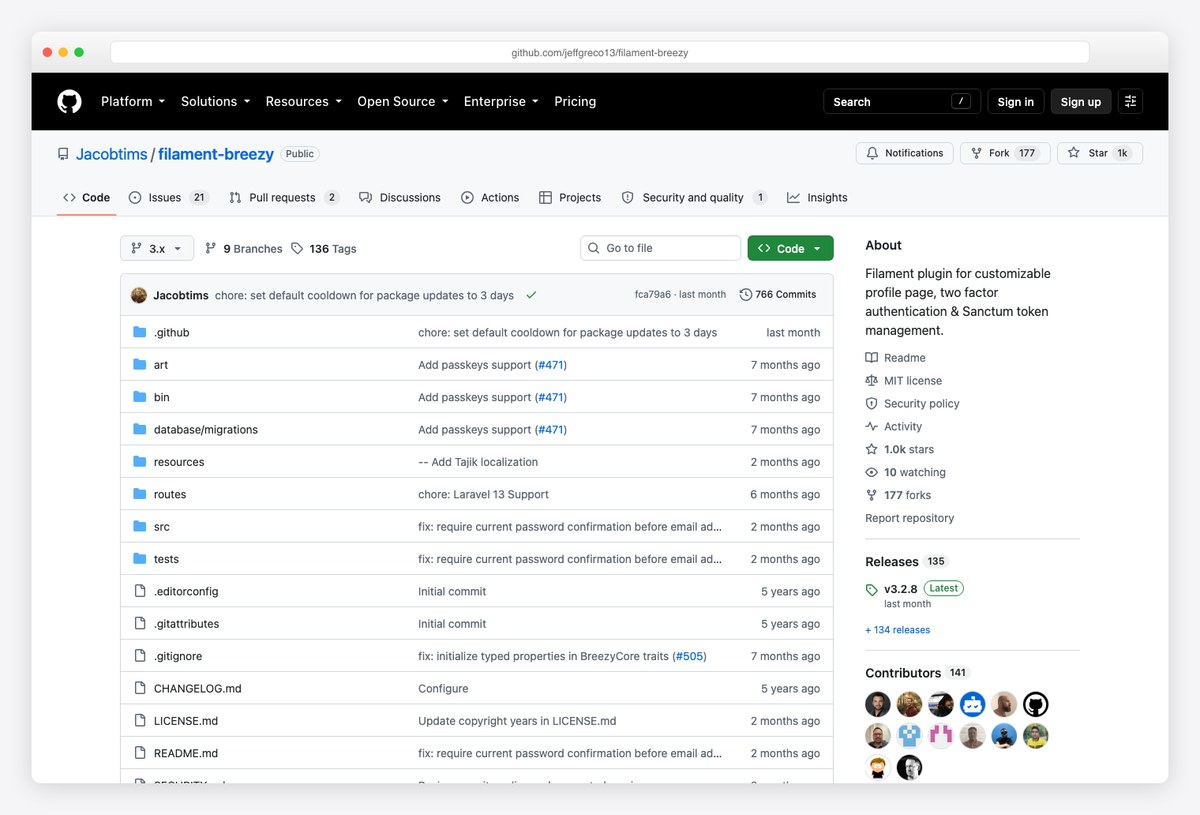This screenshot has width=1200, height=815.
Task: Open the LICENSE.md file
Action: 186,721
